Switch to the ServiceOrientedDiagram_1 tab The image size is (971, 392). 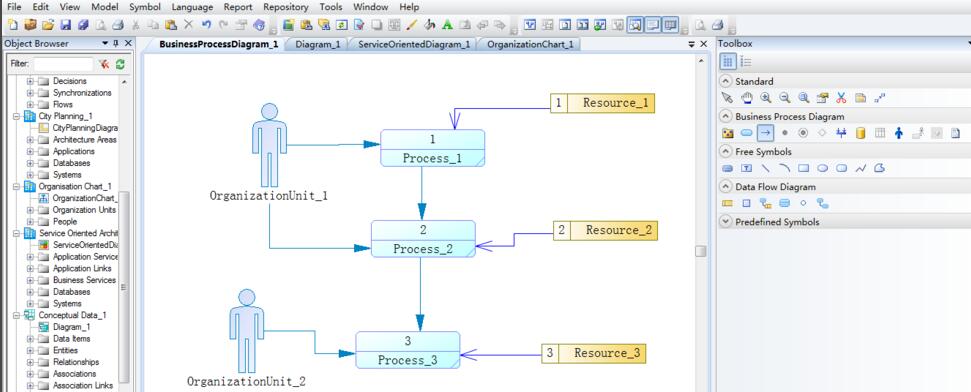tap(414, 44)
